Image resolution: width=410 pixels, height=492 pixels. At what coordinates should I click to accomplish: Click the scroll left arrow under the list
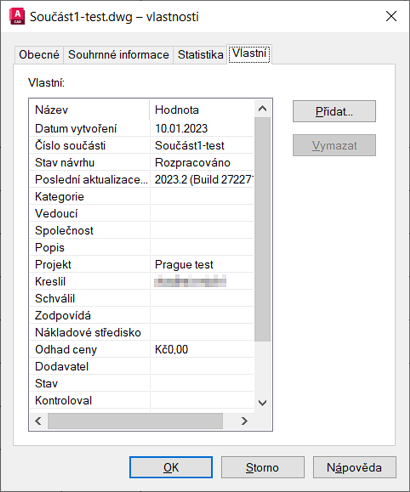38,421
